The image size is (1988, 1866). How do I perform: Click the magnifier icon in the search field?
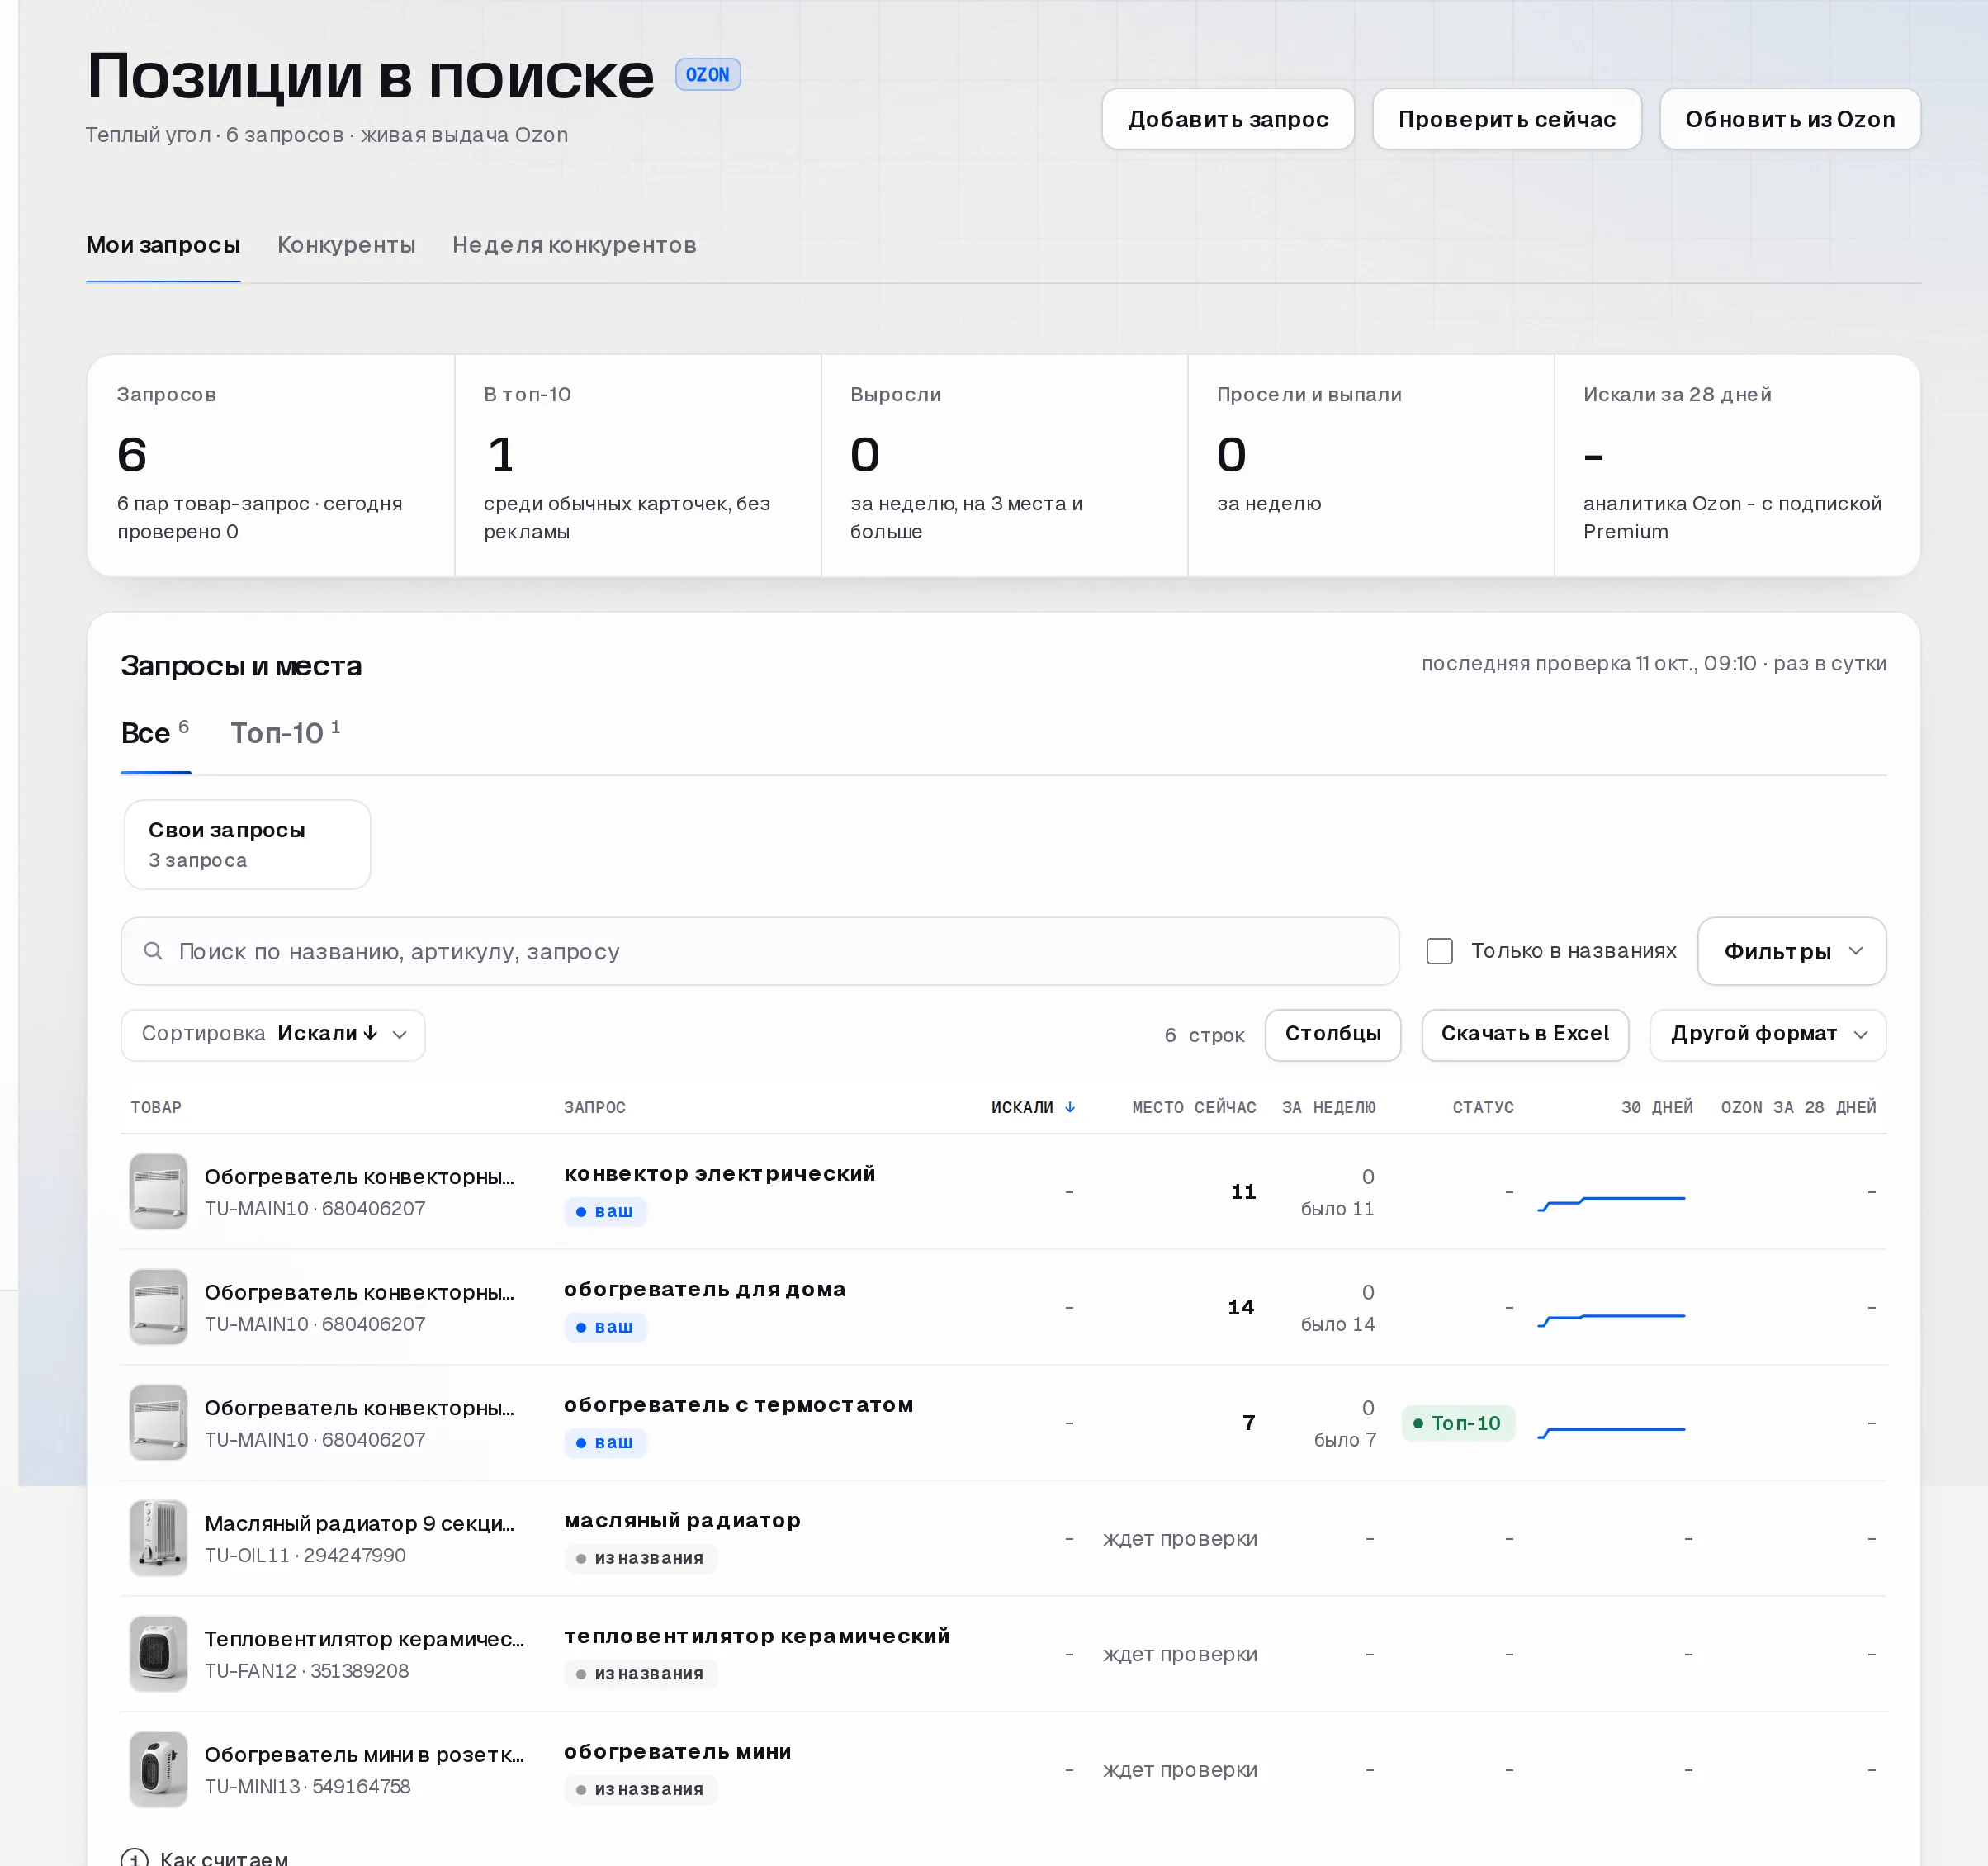pyautogui.click(x=153, y=951)
